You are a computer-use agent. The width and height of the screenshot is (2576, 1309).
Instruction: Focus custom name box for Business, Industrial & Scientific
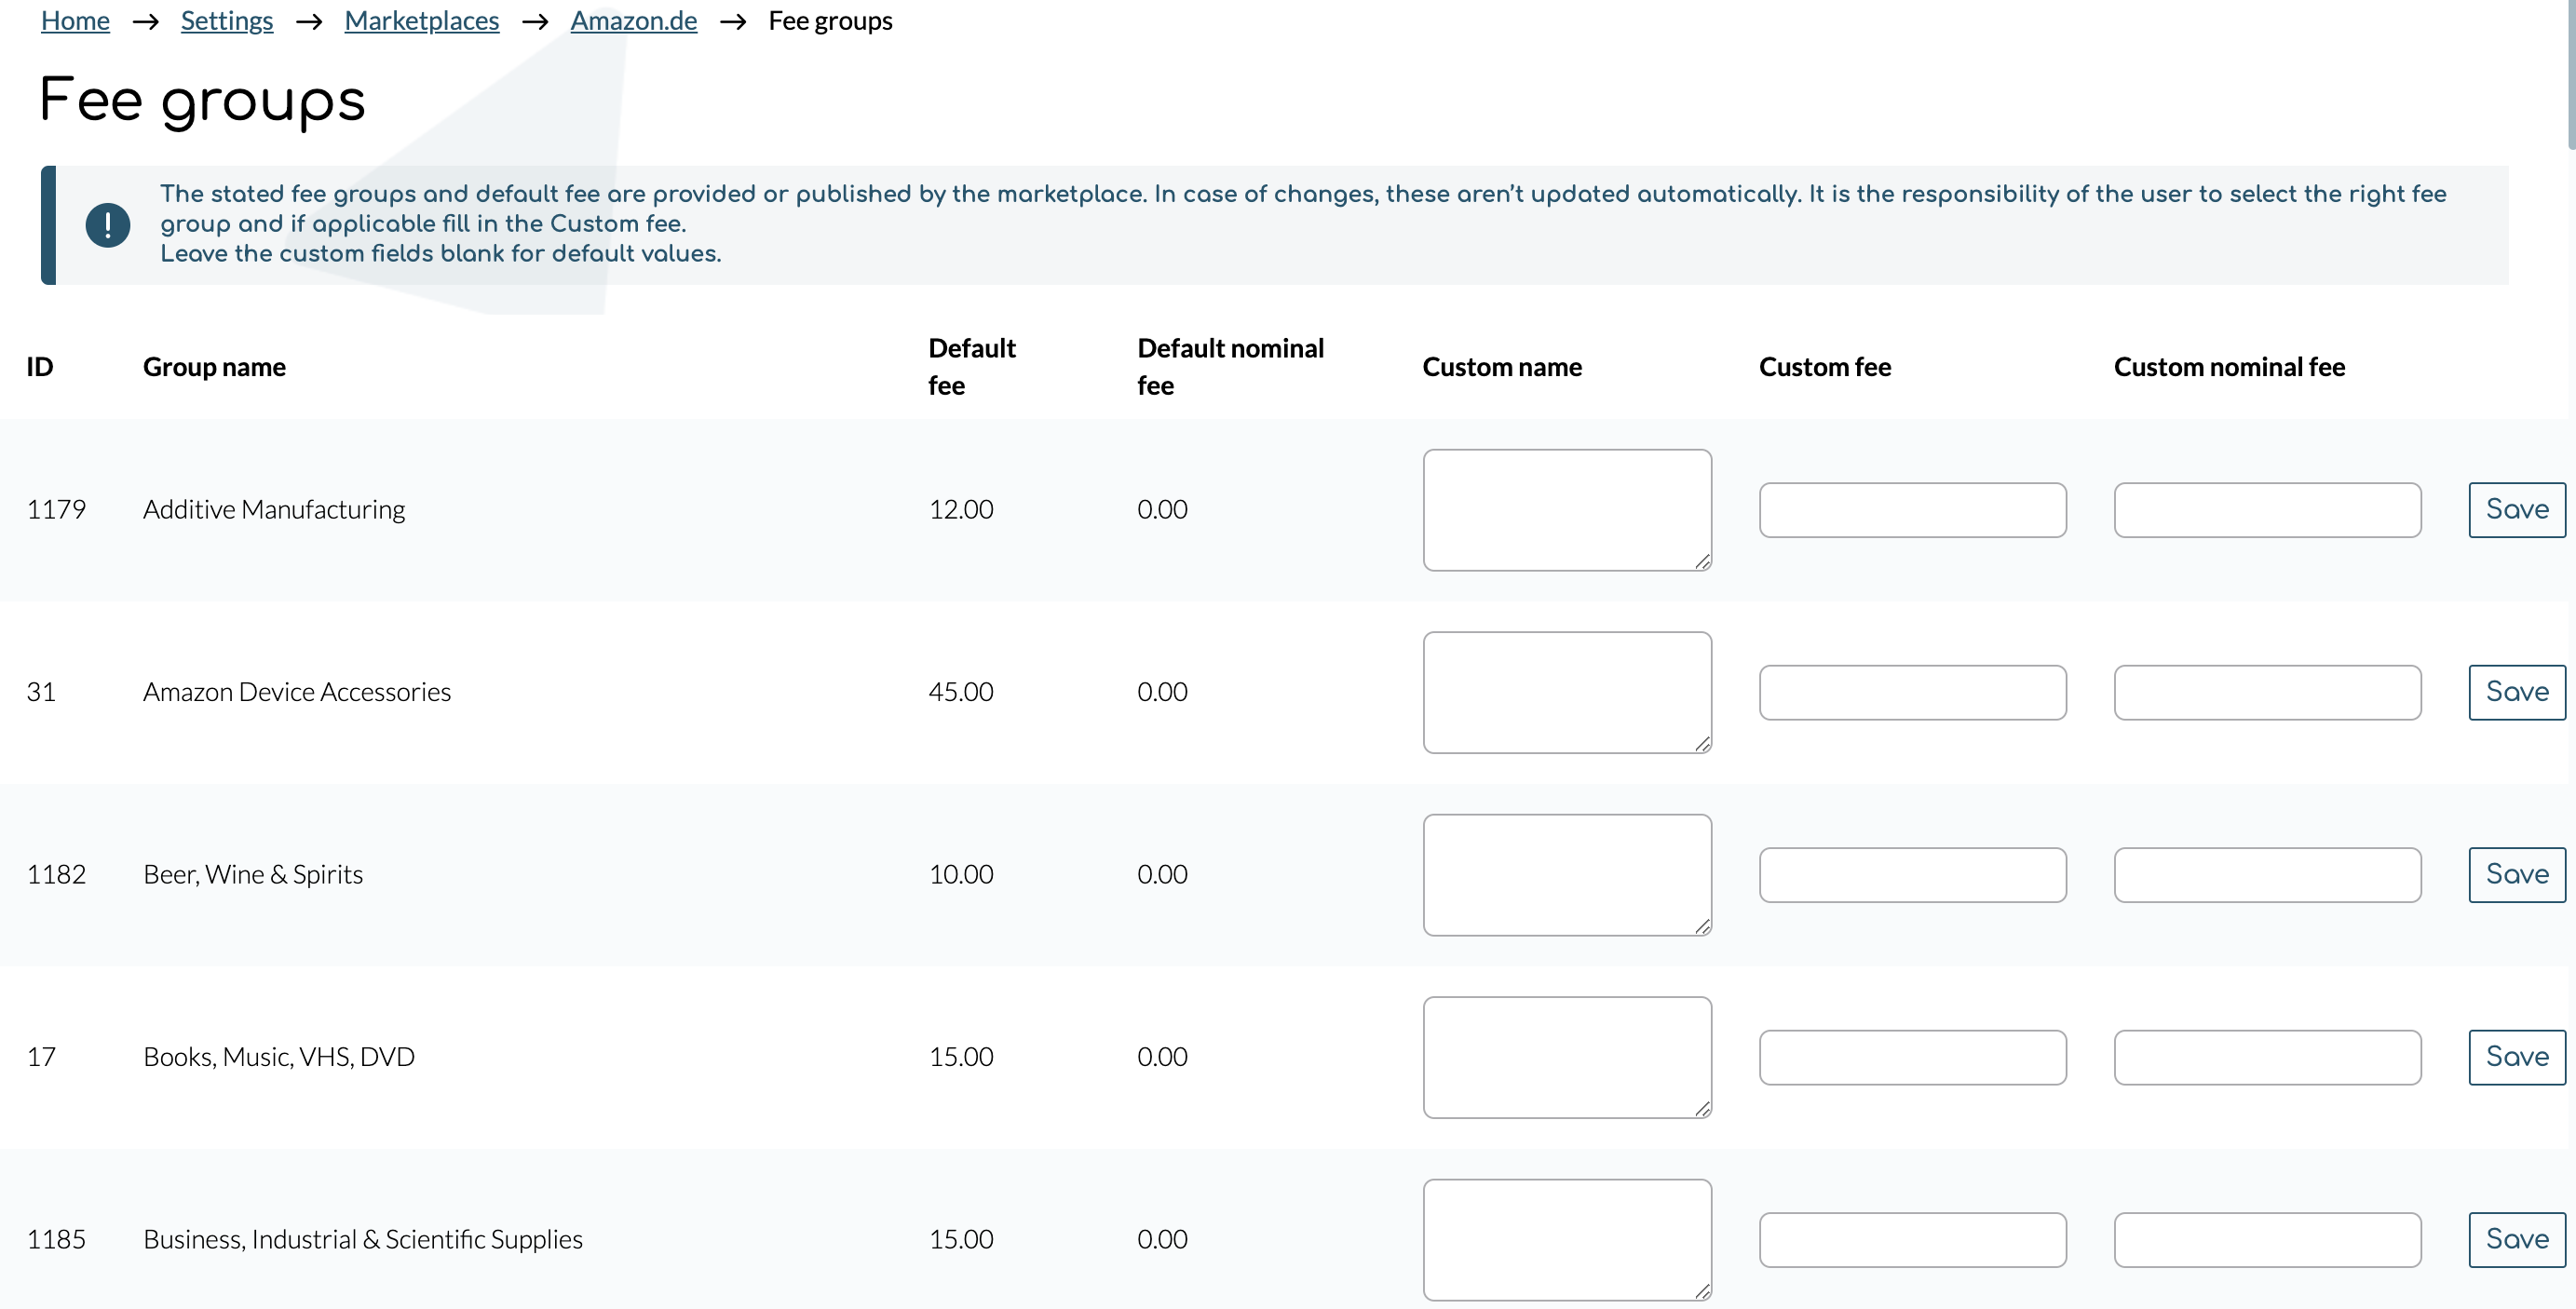coord(1567,1240)
